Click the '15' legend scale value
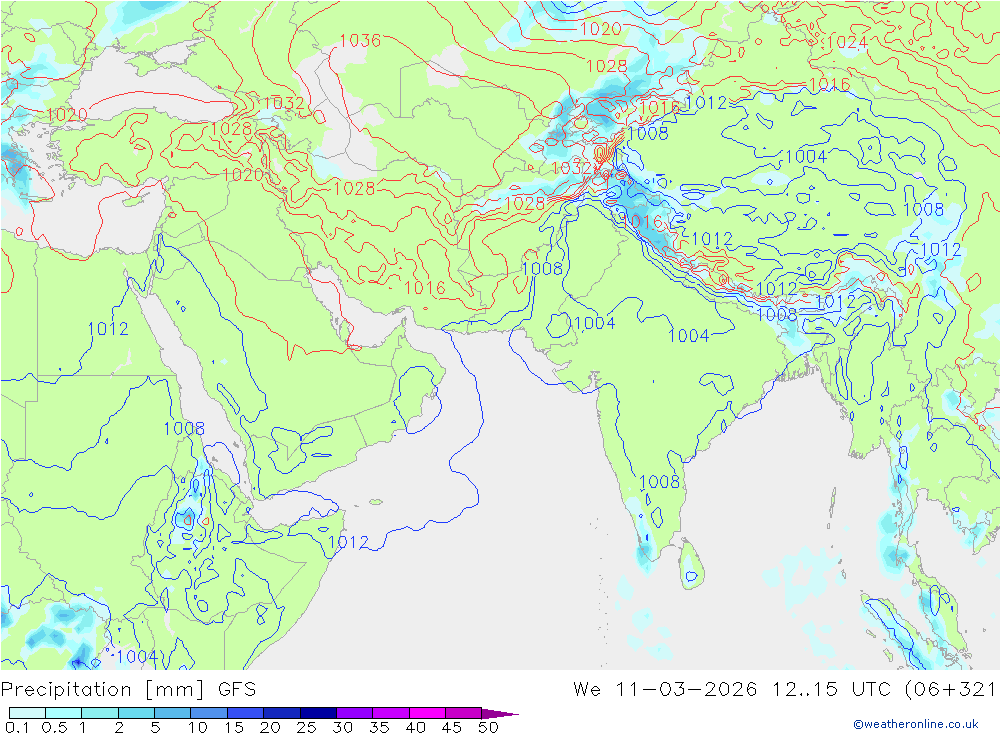1000x733 pixels. [234, 727]
